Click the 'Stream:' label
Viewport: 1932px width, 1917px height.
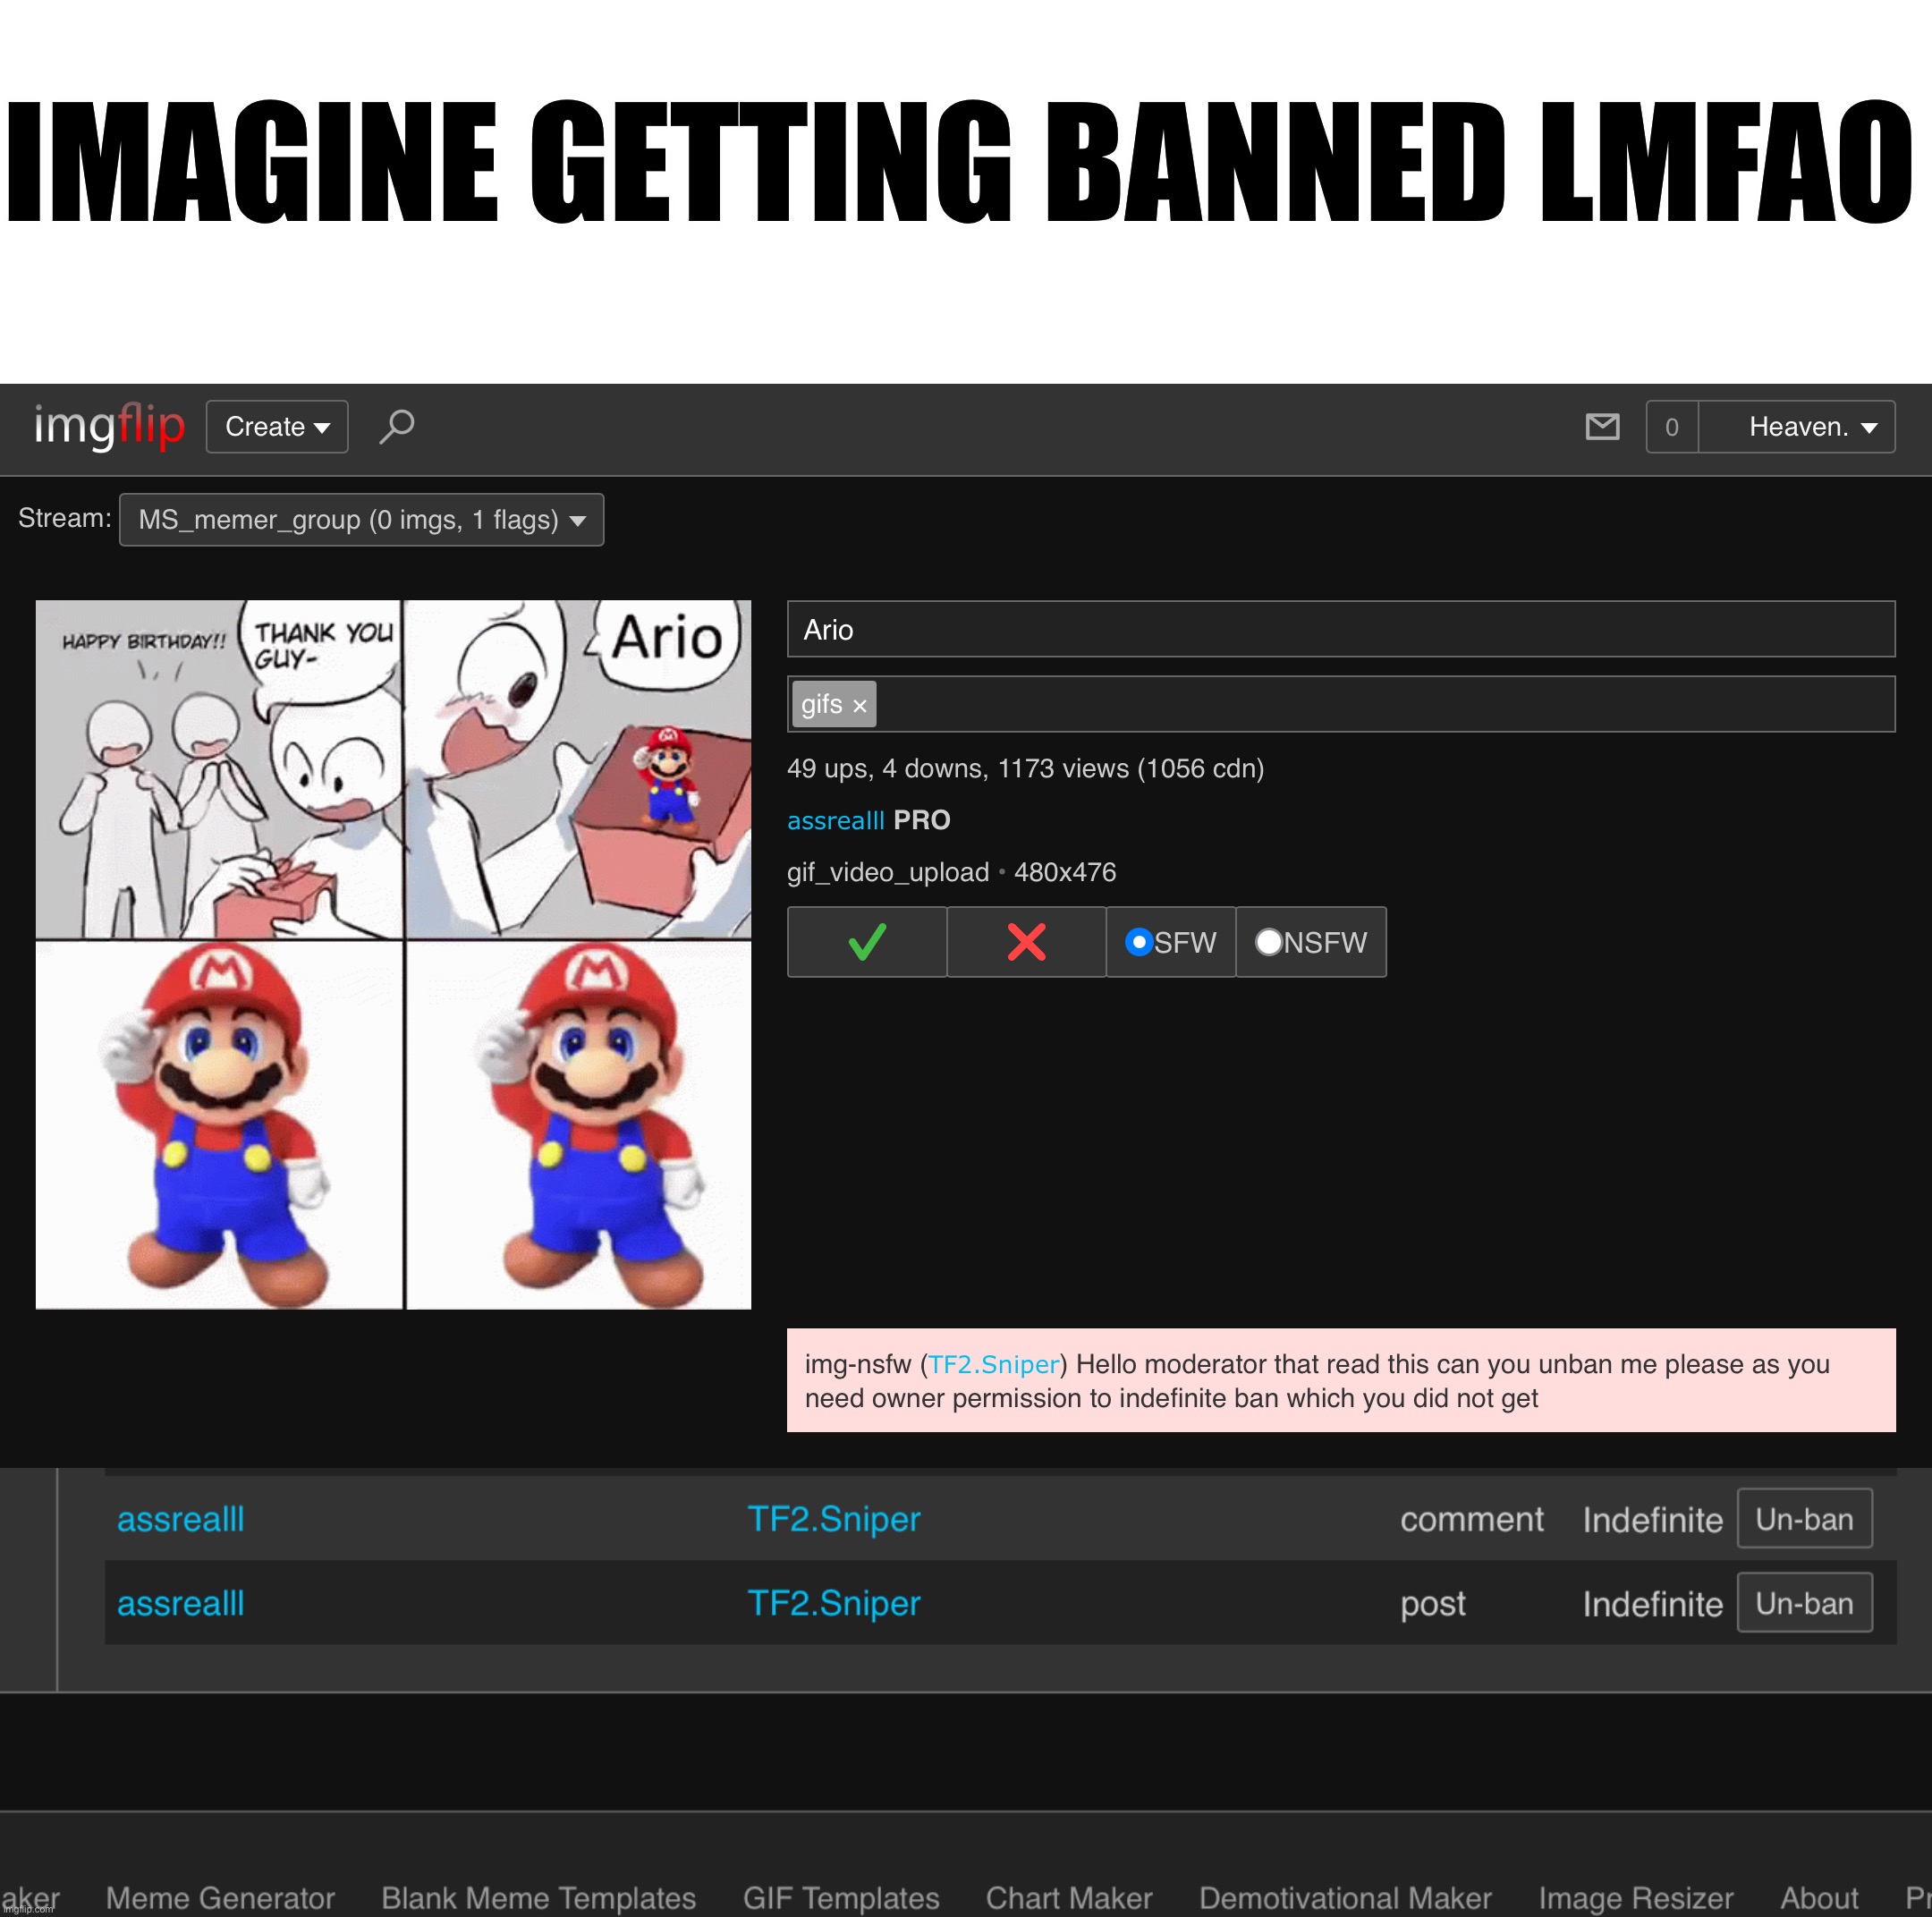coord(65,518)
